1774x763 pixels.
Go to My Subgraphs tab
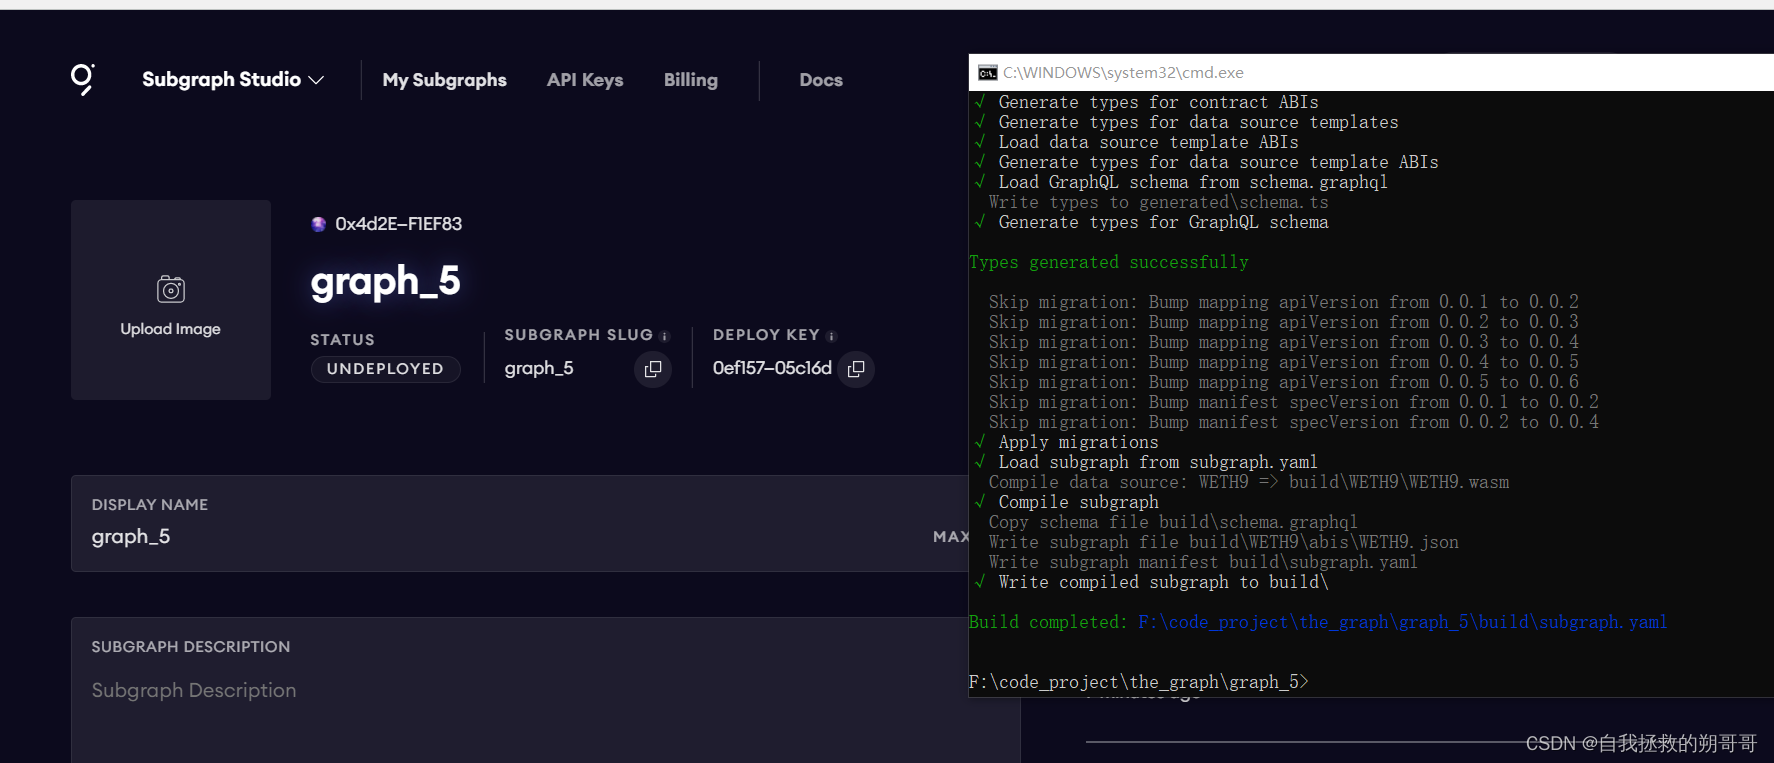point(444,80)
